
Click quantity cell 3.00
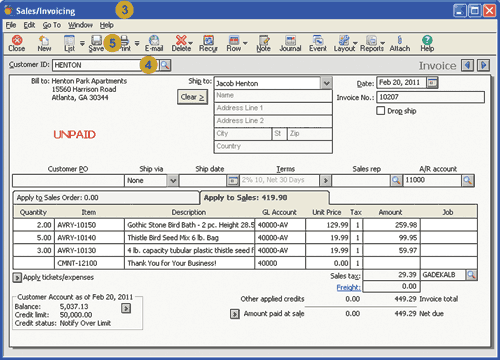tap(33, 250)
